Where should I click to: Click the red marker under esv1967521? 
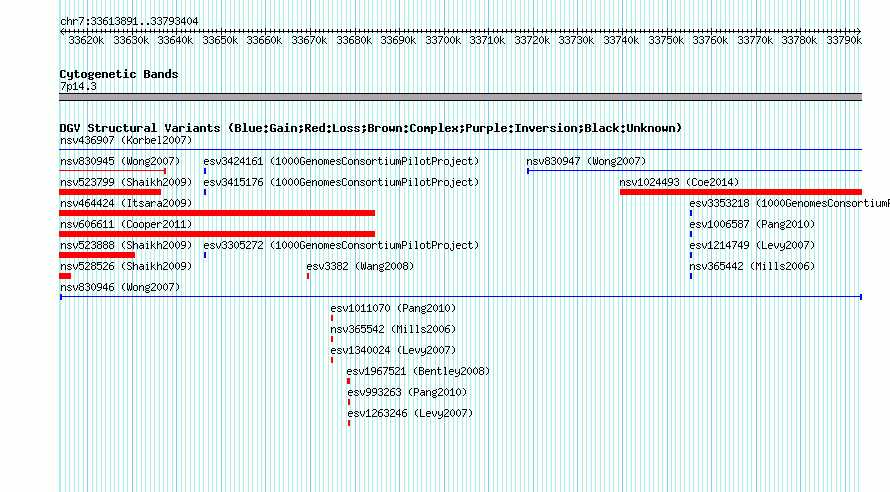[349, 381]
